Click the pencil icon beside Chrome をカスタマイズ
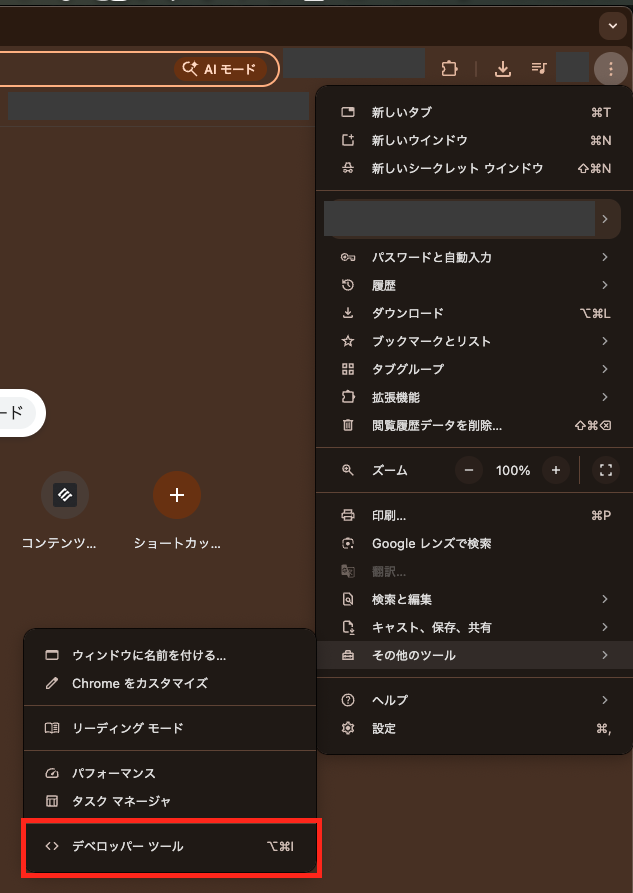 (x=52, y=683)
